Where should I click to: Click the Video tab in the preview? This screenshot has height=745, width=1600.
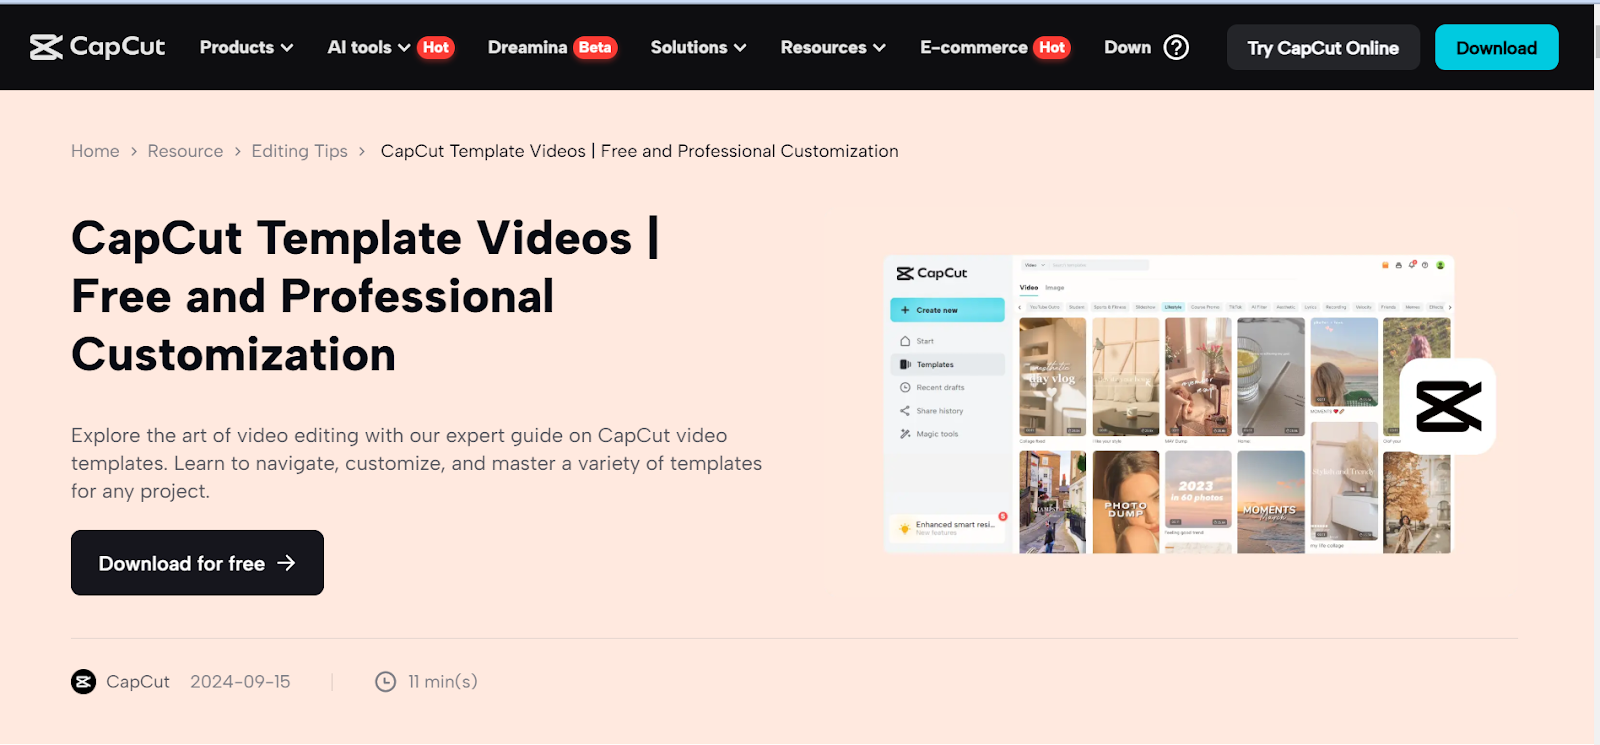point(1029,287)
